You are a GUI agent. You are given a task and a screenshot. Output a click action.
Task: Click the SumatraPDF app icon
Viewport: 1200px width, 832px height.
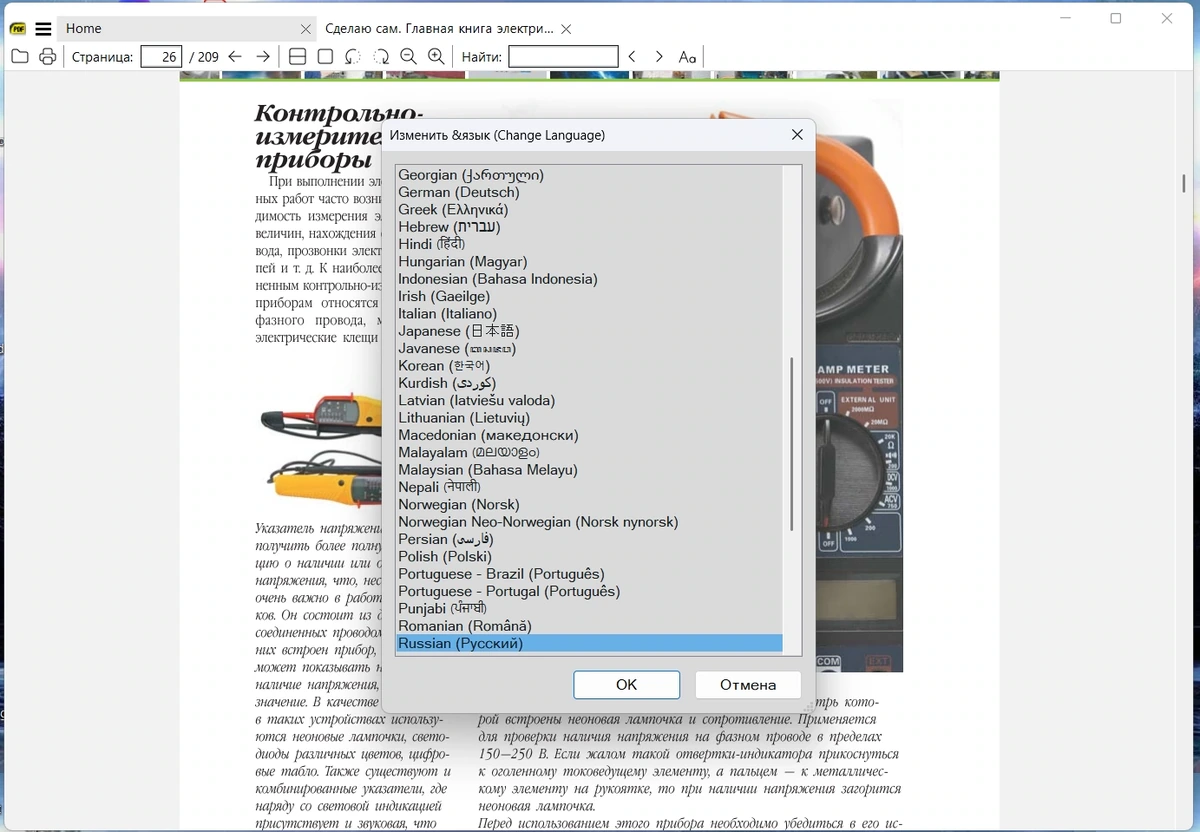pyautogui.click(x=18, y=29)
